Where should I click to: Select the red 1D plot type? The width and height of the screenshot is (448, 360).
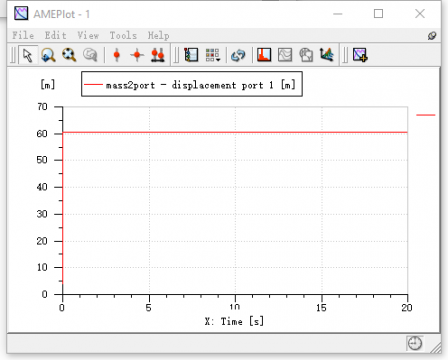pyautogui.click(x=264, y=55)
